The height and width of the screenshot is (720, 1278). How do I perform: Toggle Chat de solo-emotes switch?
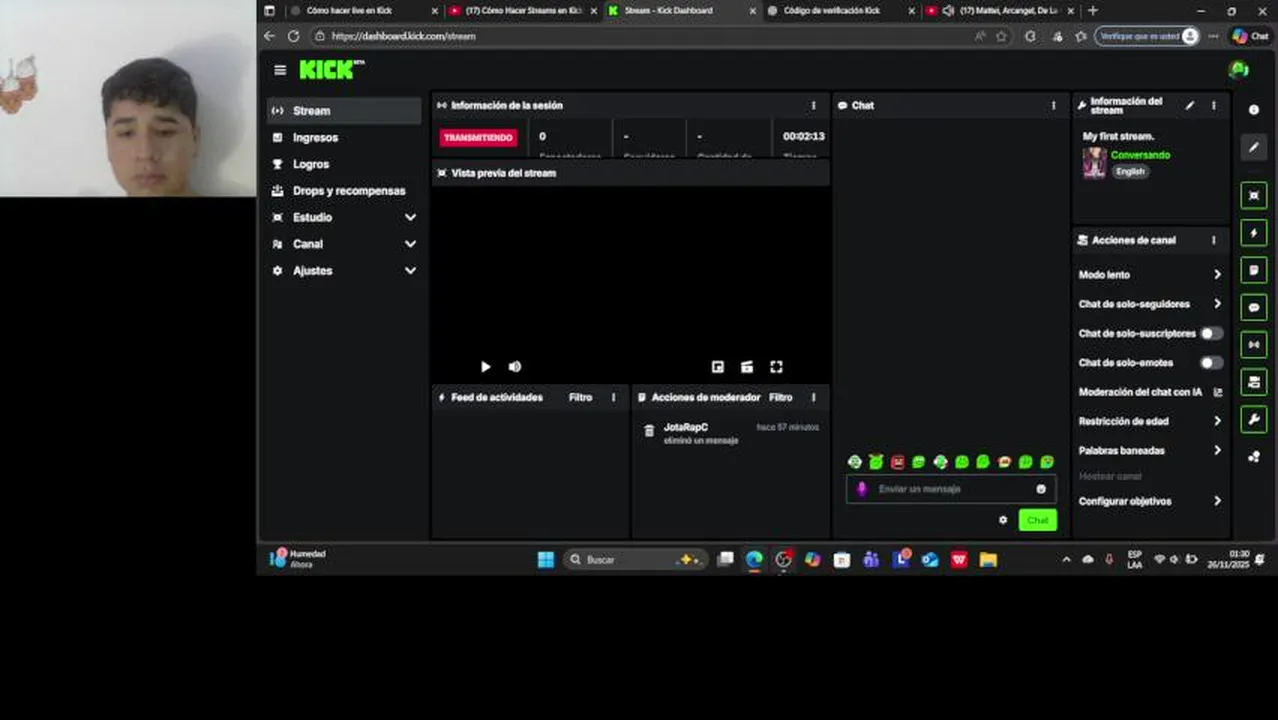coord(1211,363)
